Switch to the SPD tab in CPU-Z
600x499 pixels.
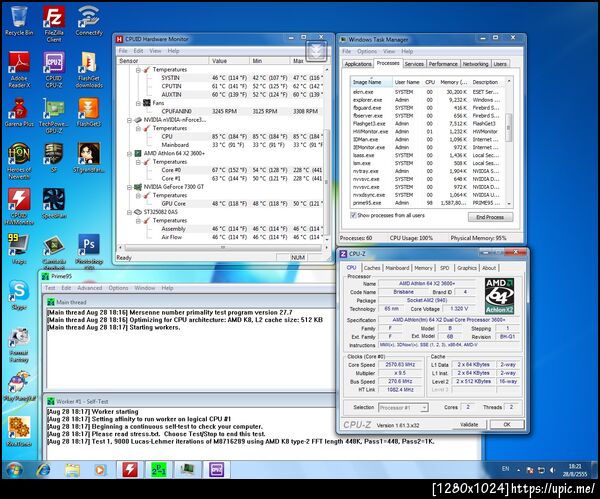(x=444, y=268)
